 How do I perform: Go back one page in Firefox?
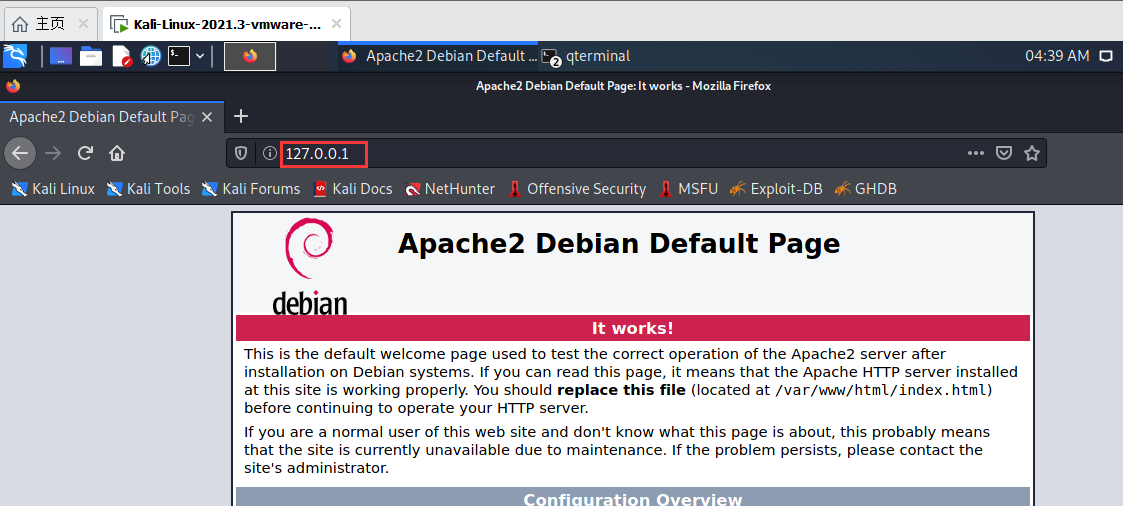click(20, 152)
